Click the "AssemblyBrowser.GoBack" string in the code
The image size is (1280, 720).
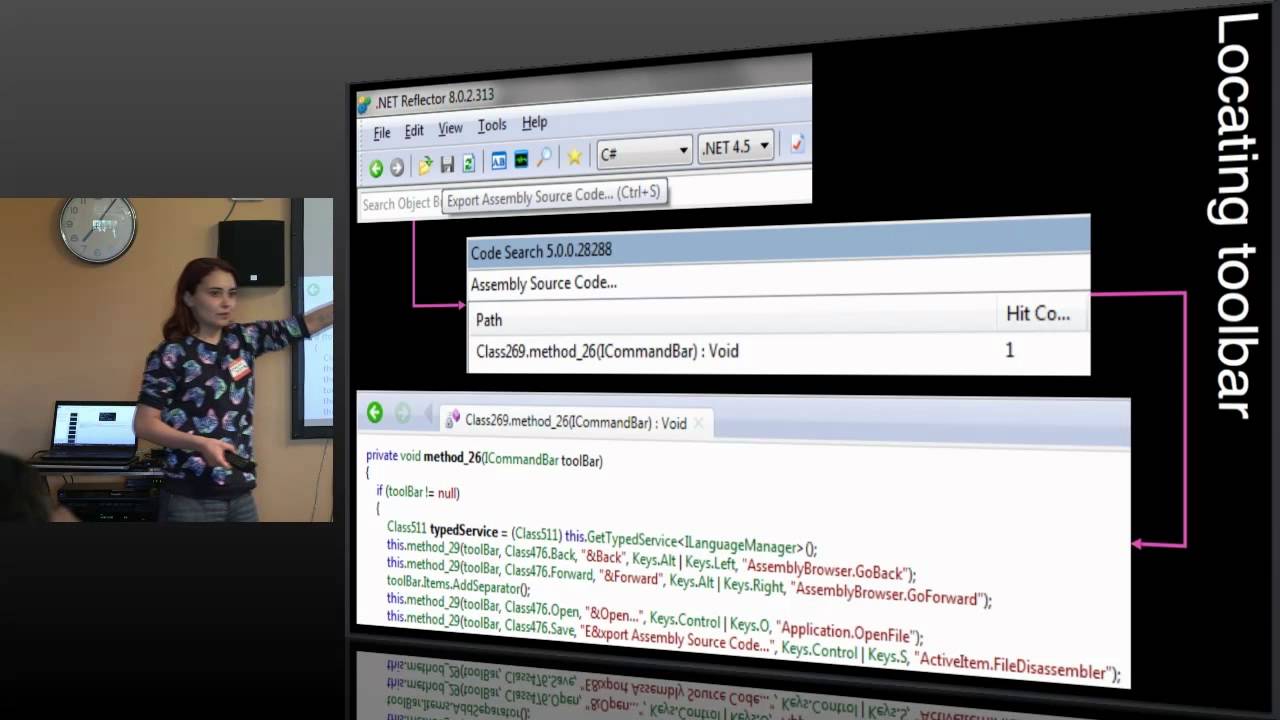point(826,570)
